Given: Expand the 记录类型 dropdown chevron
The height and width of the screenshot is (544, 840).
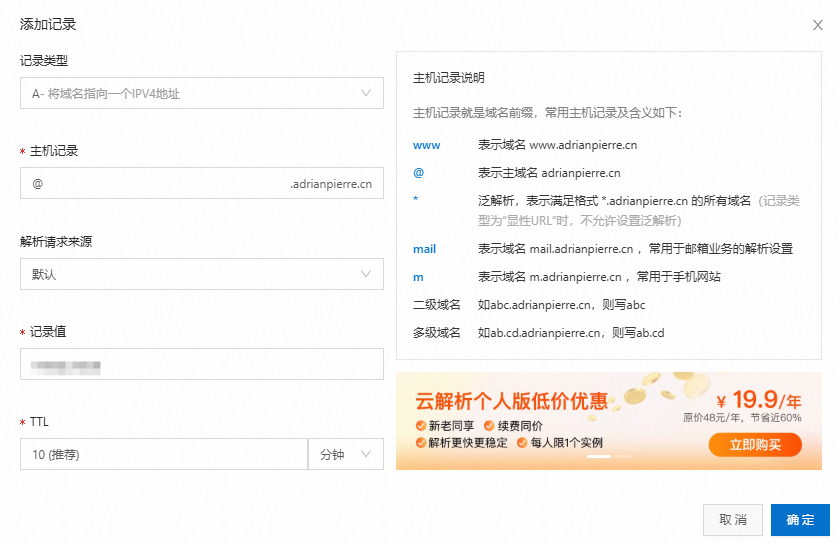Looking at the screenshot, I should (365, 94).
